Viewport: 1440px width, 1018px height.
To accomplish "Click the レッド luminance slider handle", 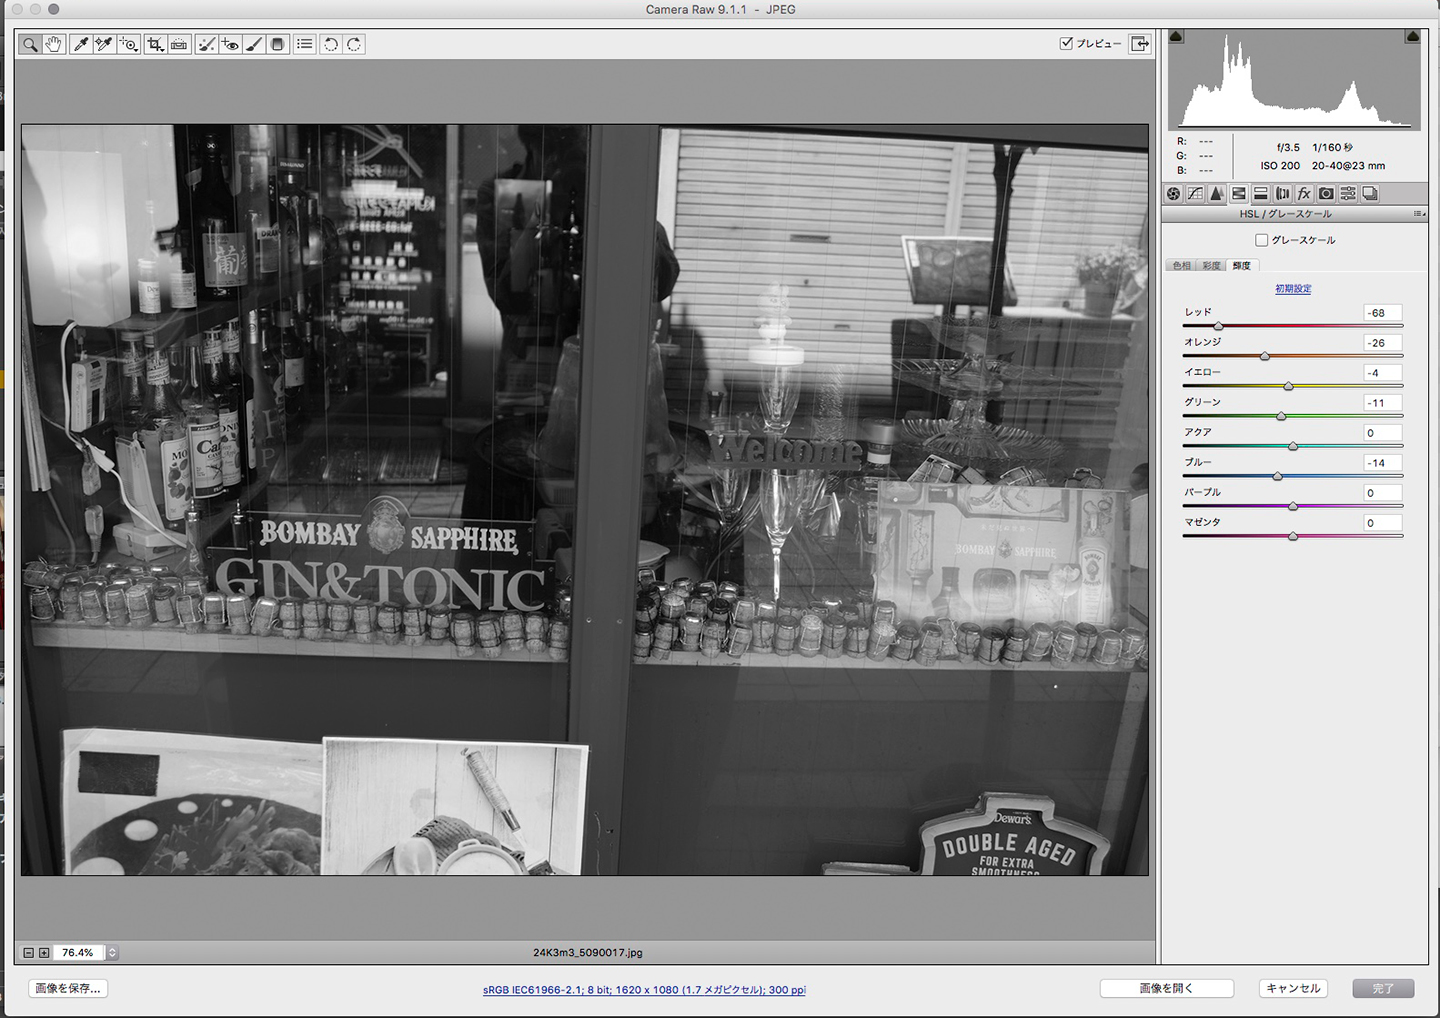I will [1218, 326].
